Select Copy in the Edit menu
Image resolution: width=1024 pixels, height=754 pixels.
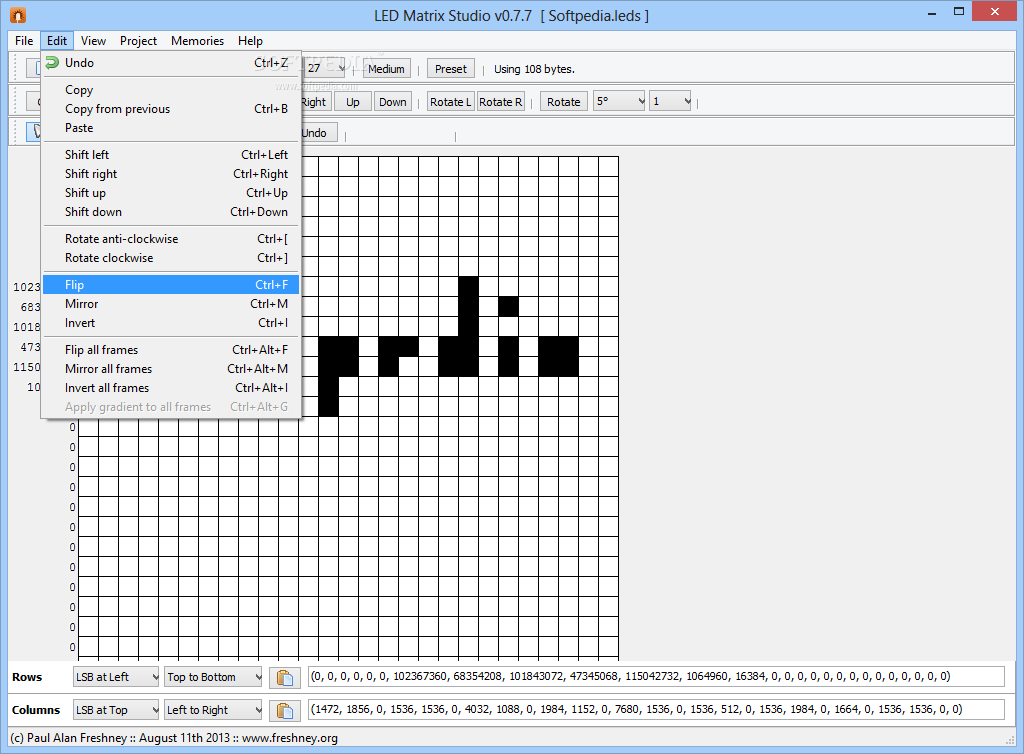point(171,90)
